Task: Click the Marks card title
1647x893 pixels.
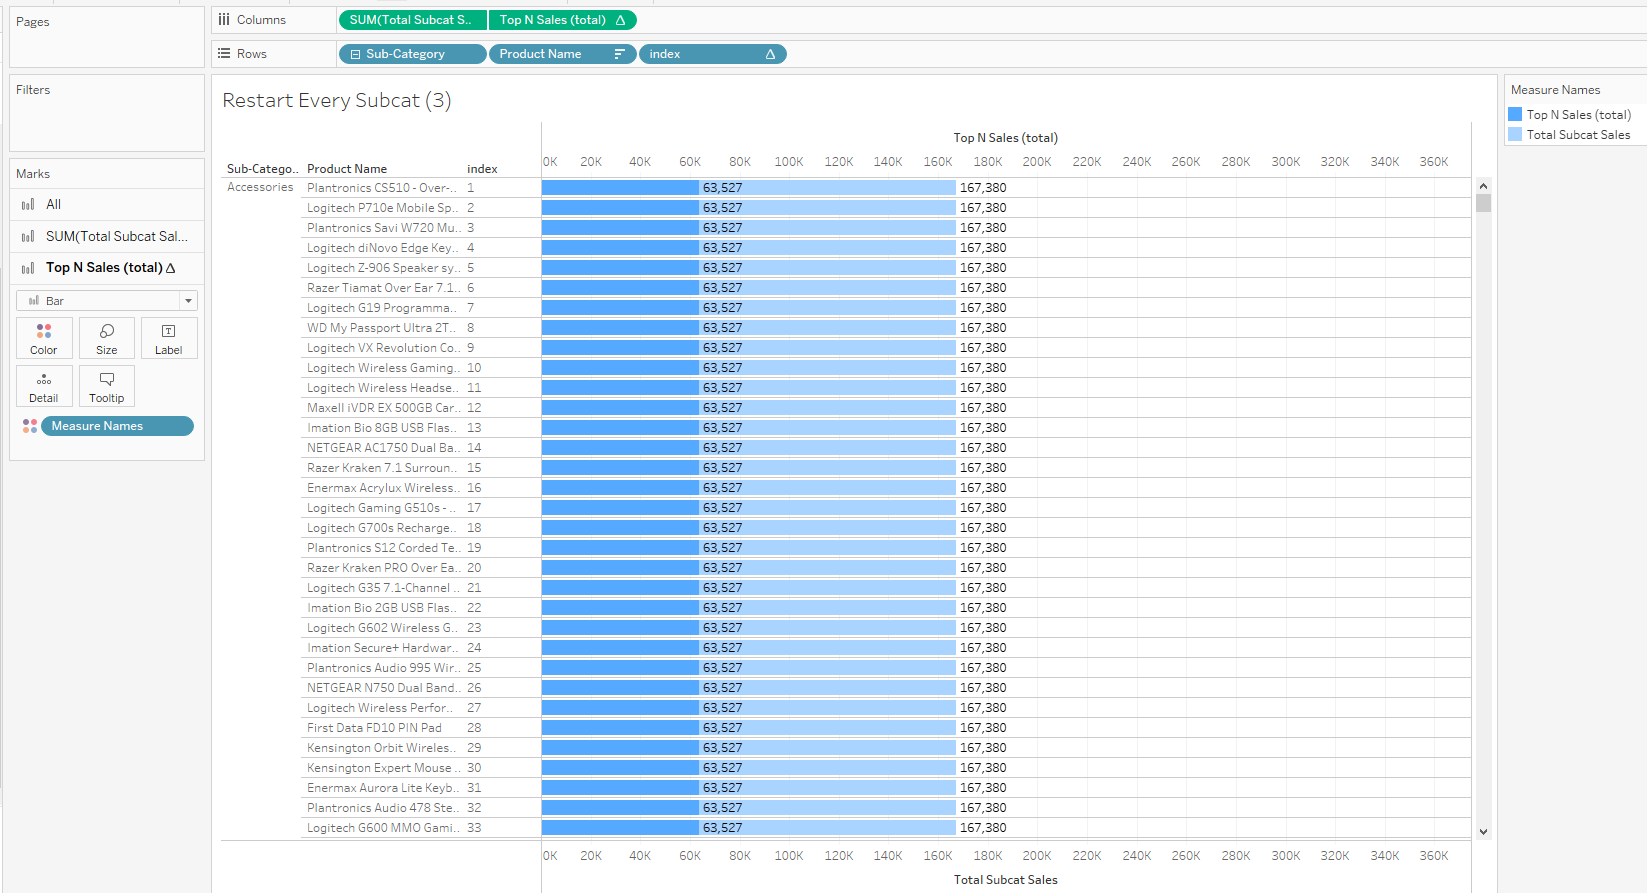Action: coord(33,174)
